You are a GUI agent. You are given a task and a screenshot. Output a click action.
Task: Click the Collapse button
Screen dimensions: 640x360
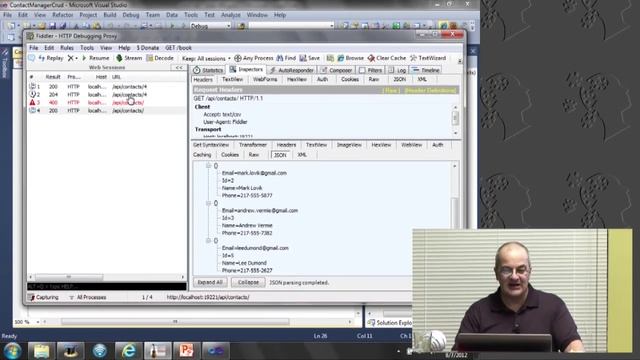click(248, 282)
